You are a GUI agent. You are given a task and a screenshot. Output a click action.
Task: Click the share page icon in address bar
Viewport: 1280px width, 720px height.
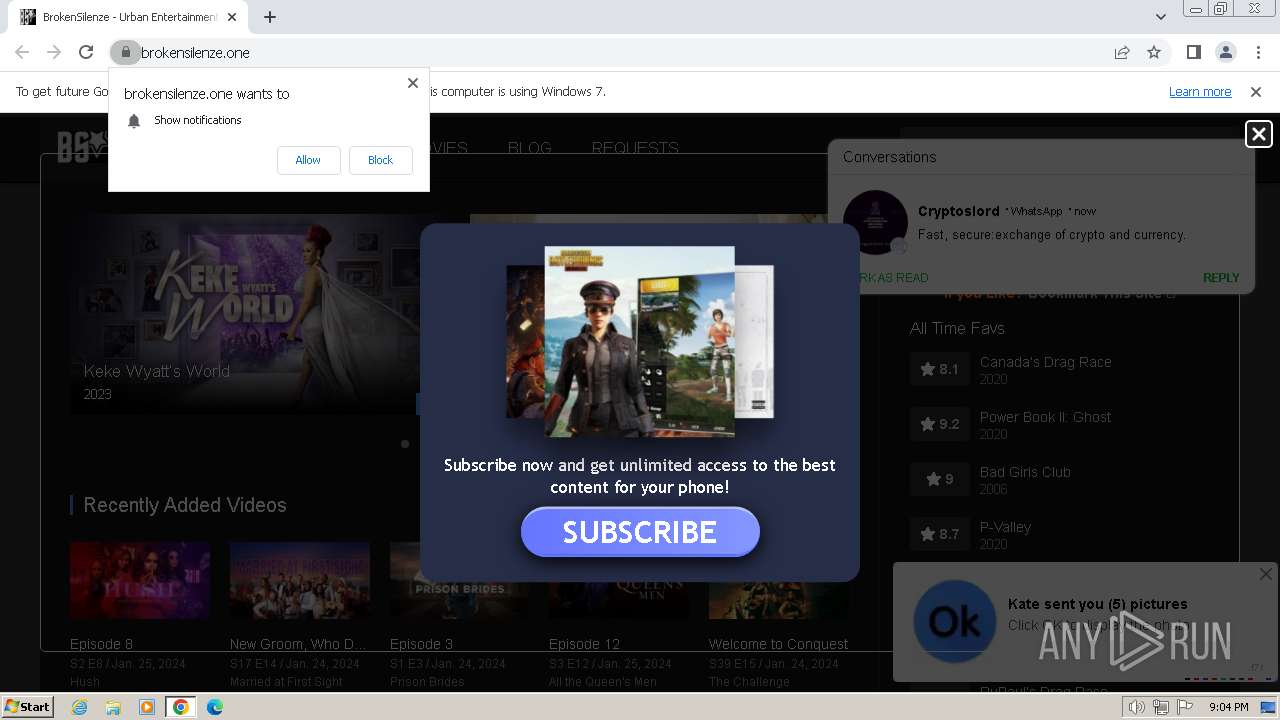tap(1122, 52)
